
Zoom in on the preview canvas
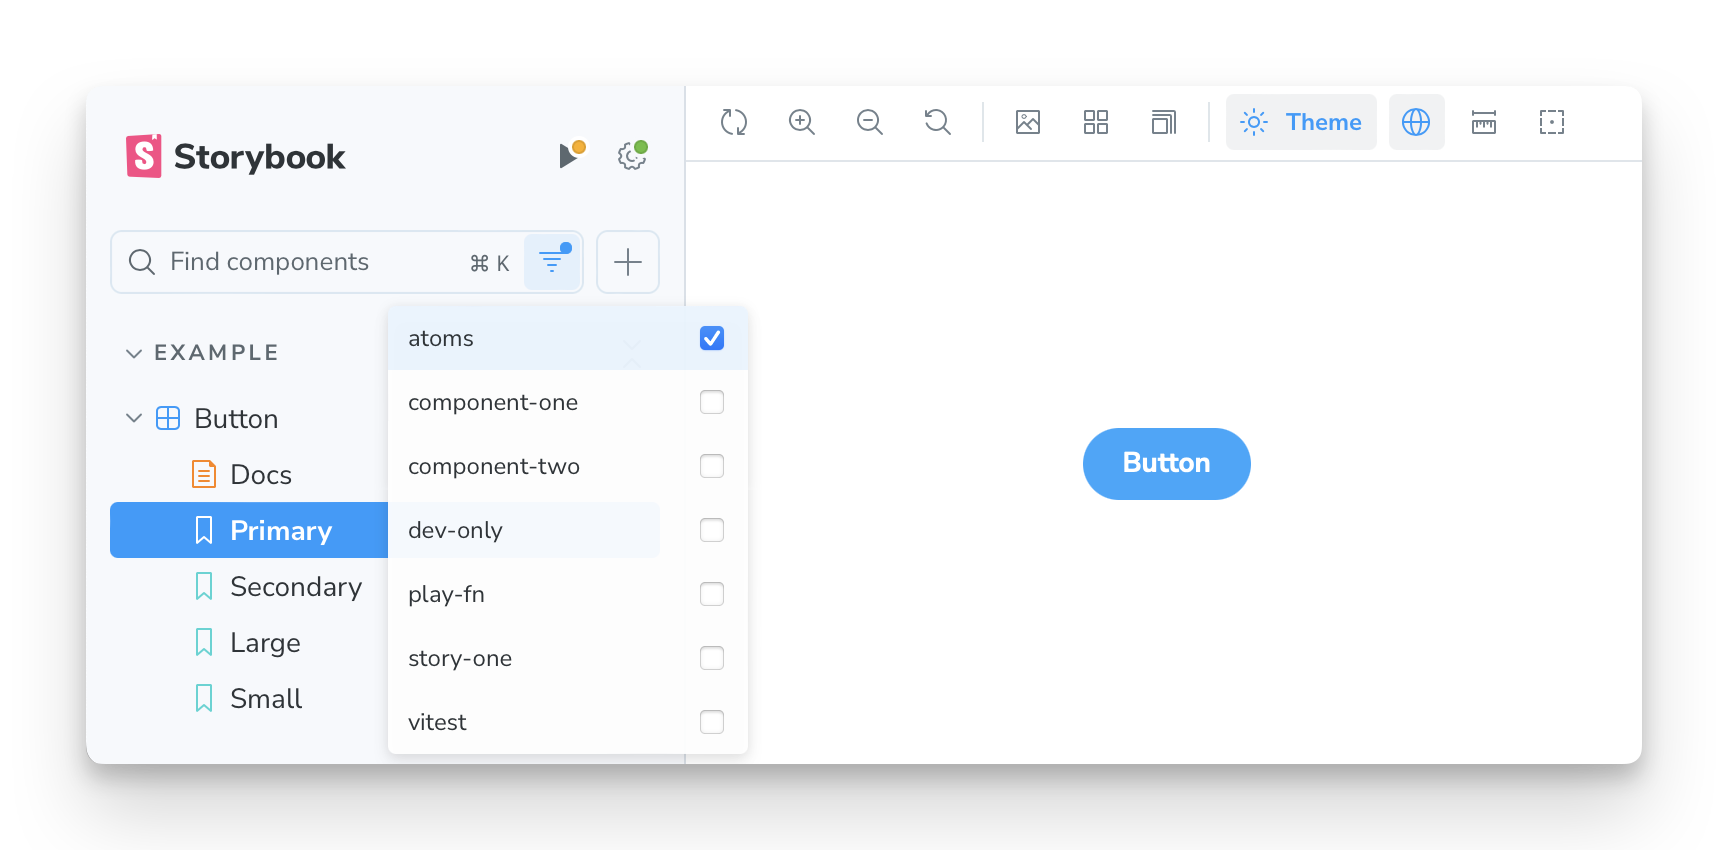click(802, 122)
